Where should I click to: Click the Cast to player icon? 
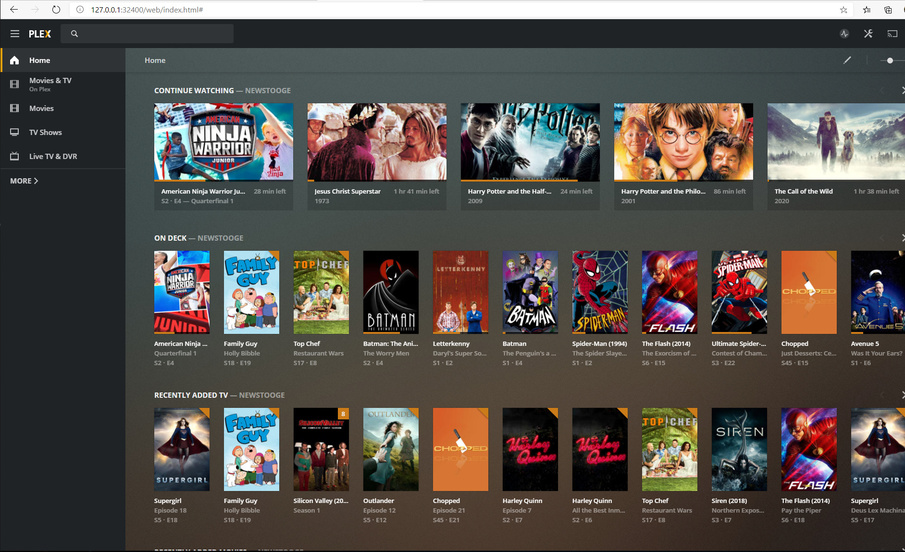pyautogui.click(x=892, y=33)
